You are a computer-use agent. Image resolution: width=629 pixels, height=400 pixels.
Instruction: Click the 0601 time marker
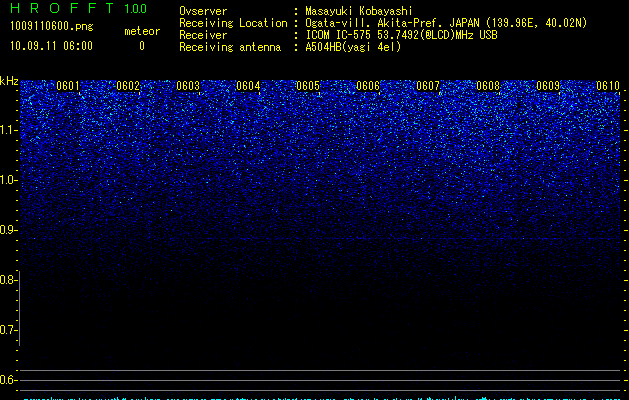point(68,86)
